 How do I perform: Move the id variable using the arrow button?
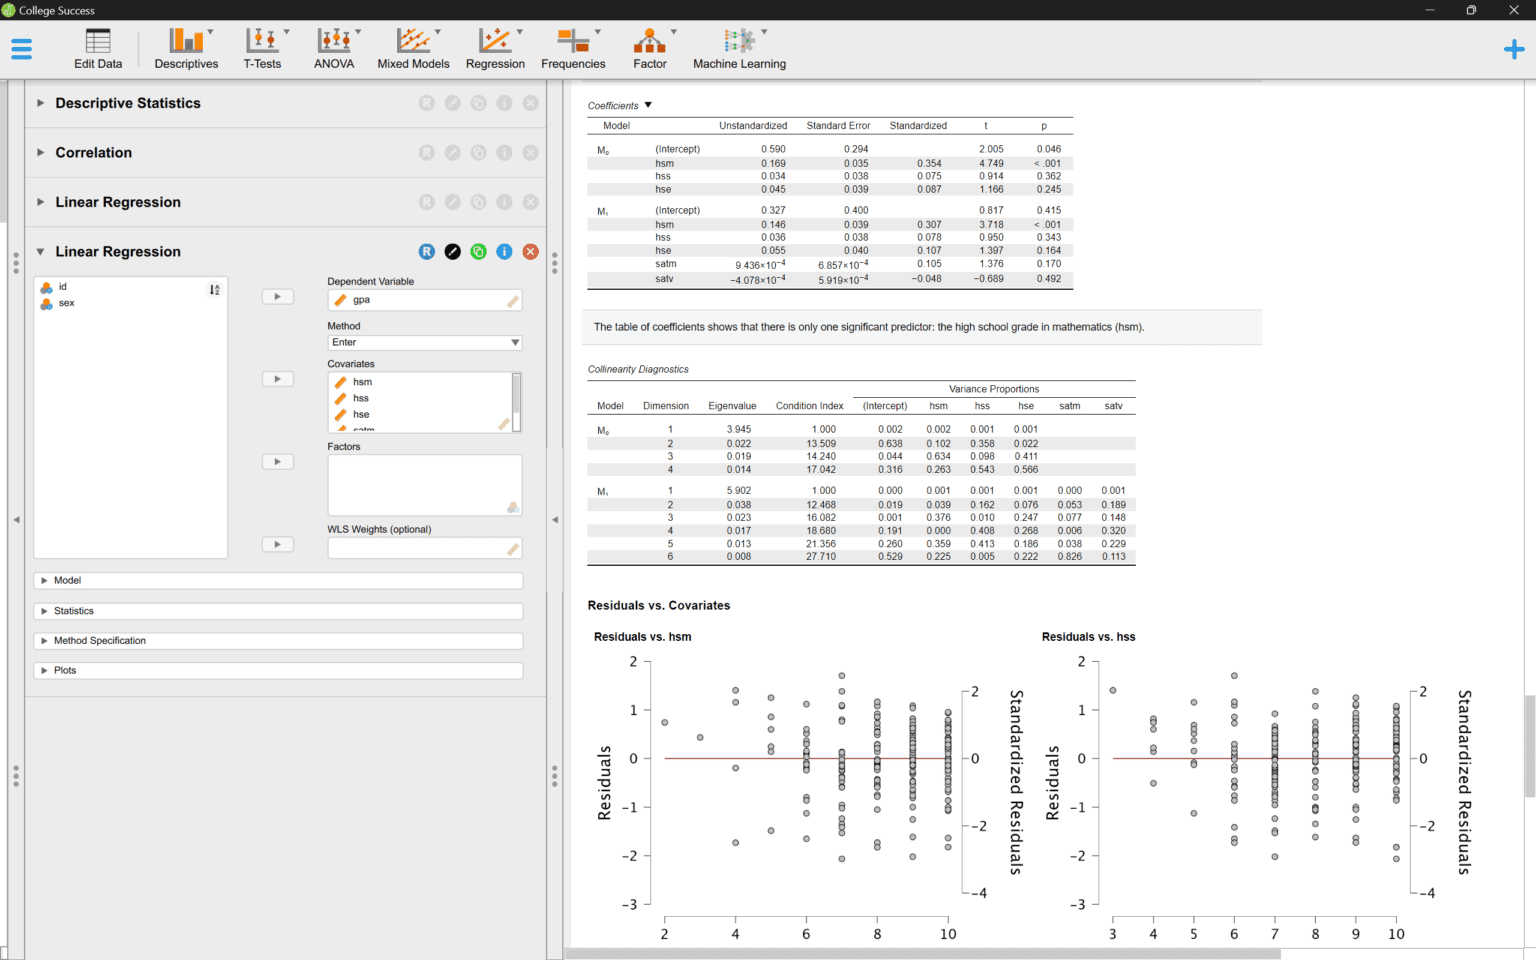pos(277,296)
